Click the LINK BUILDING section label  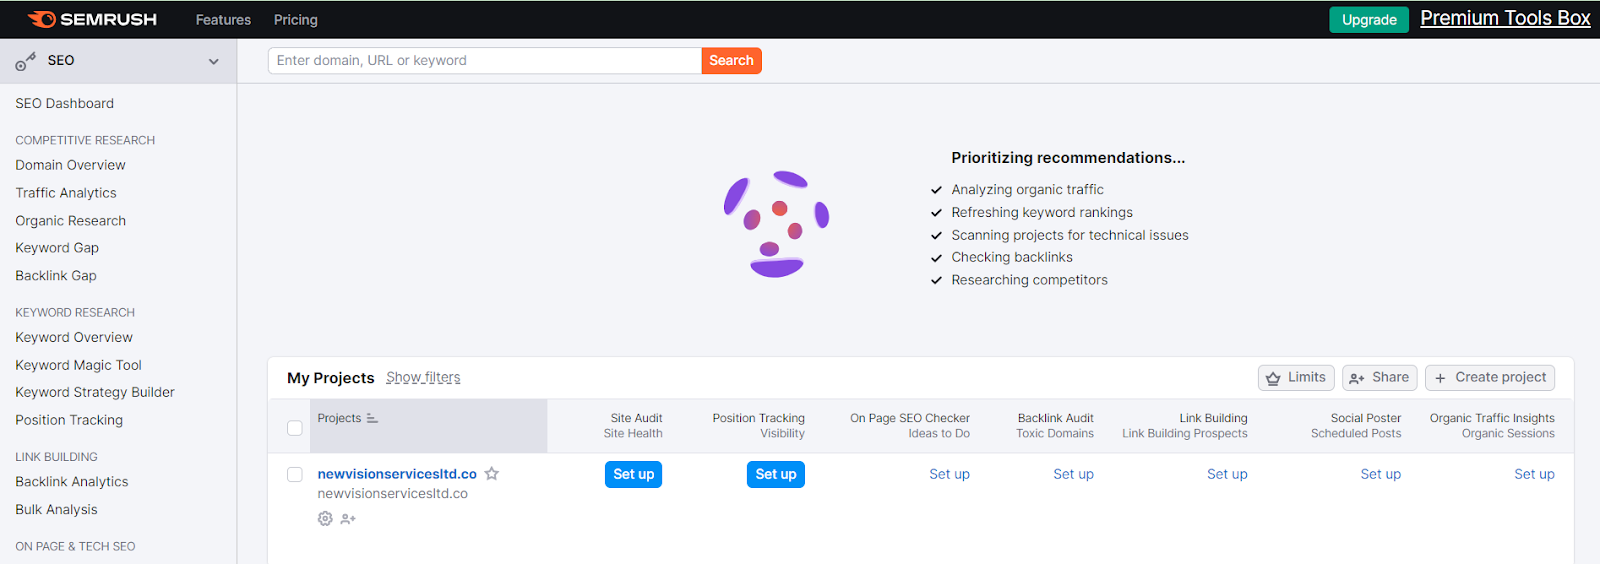pos(56,457)
